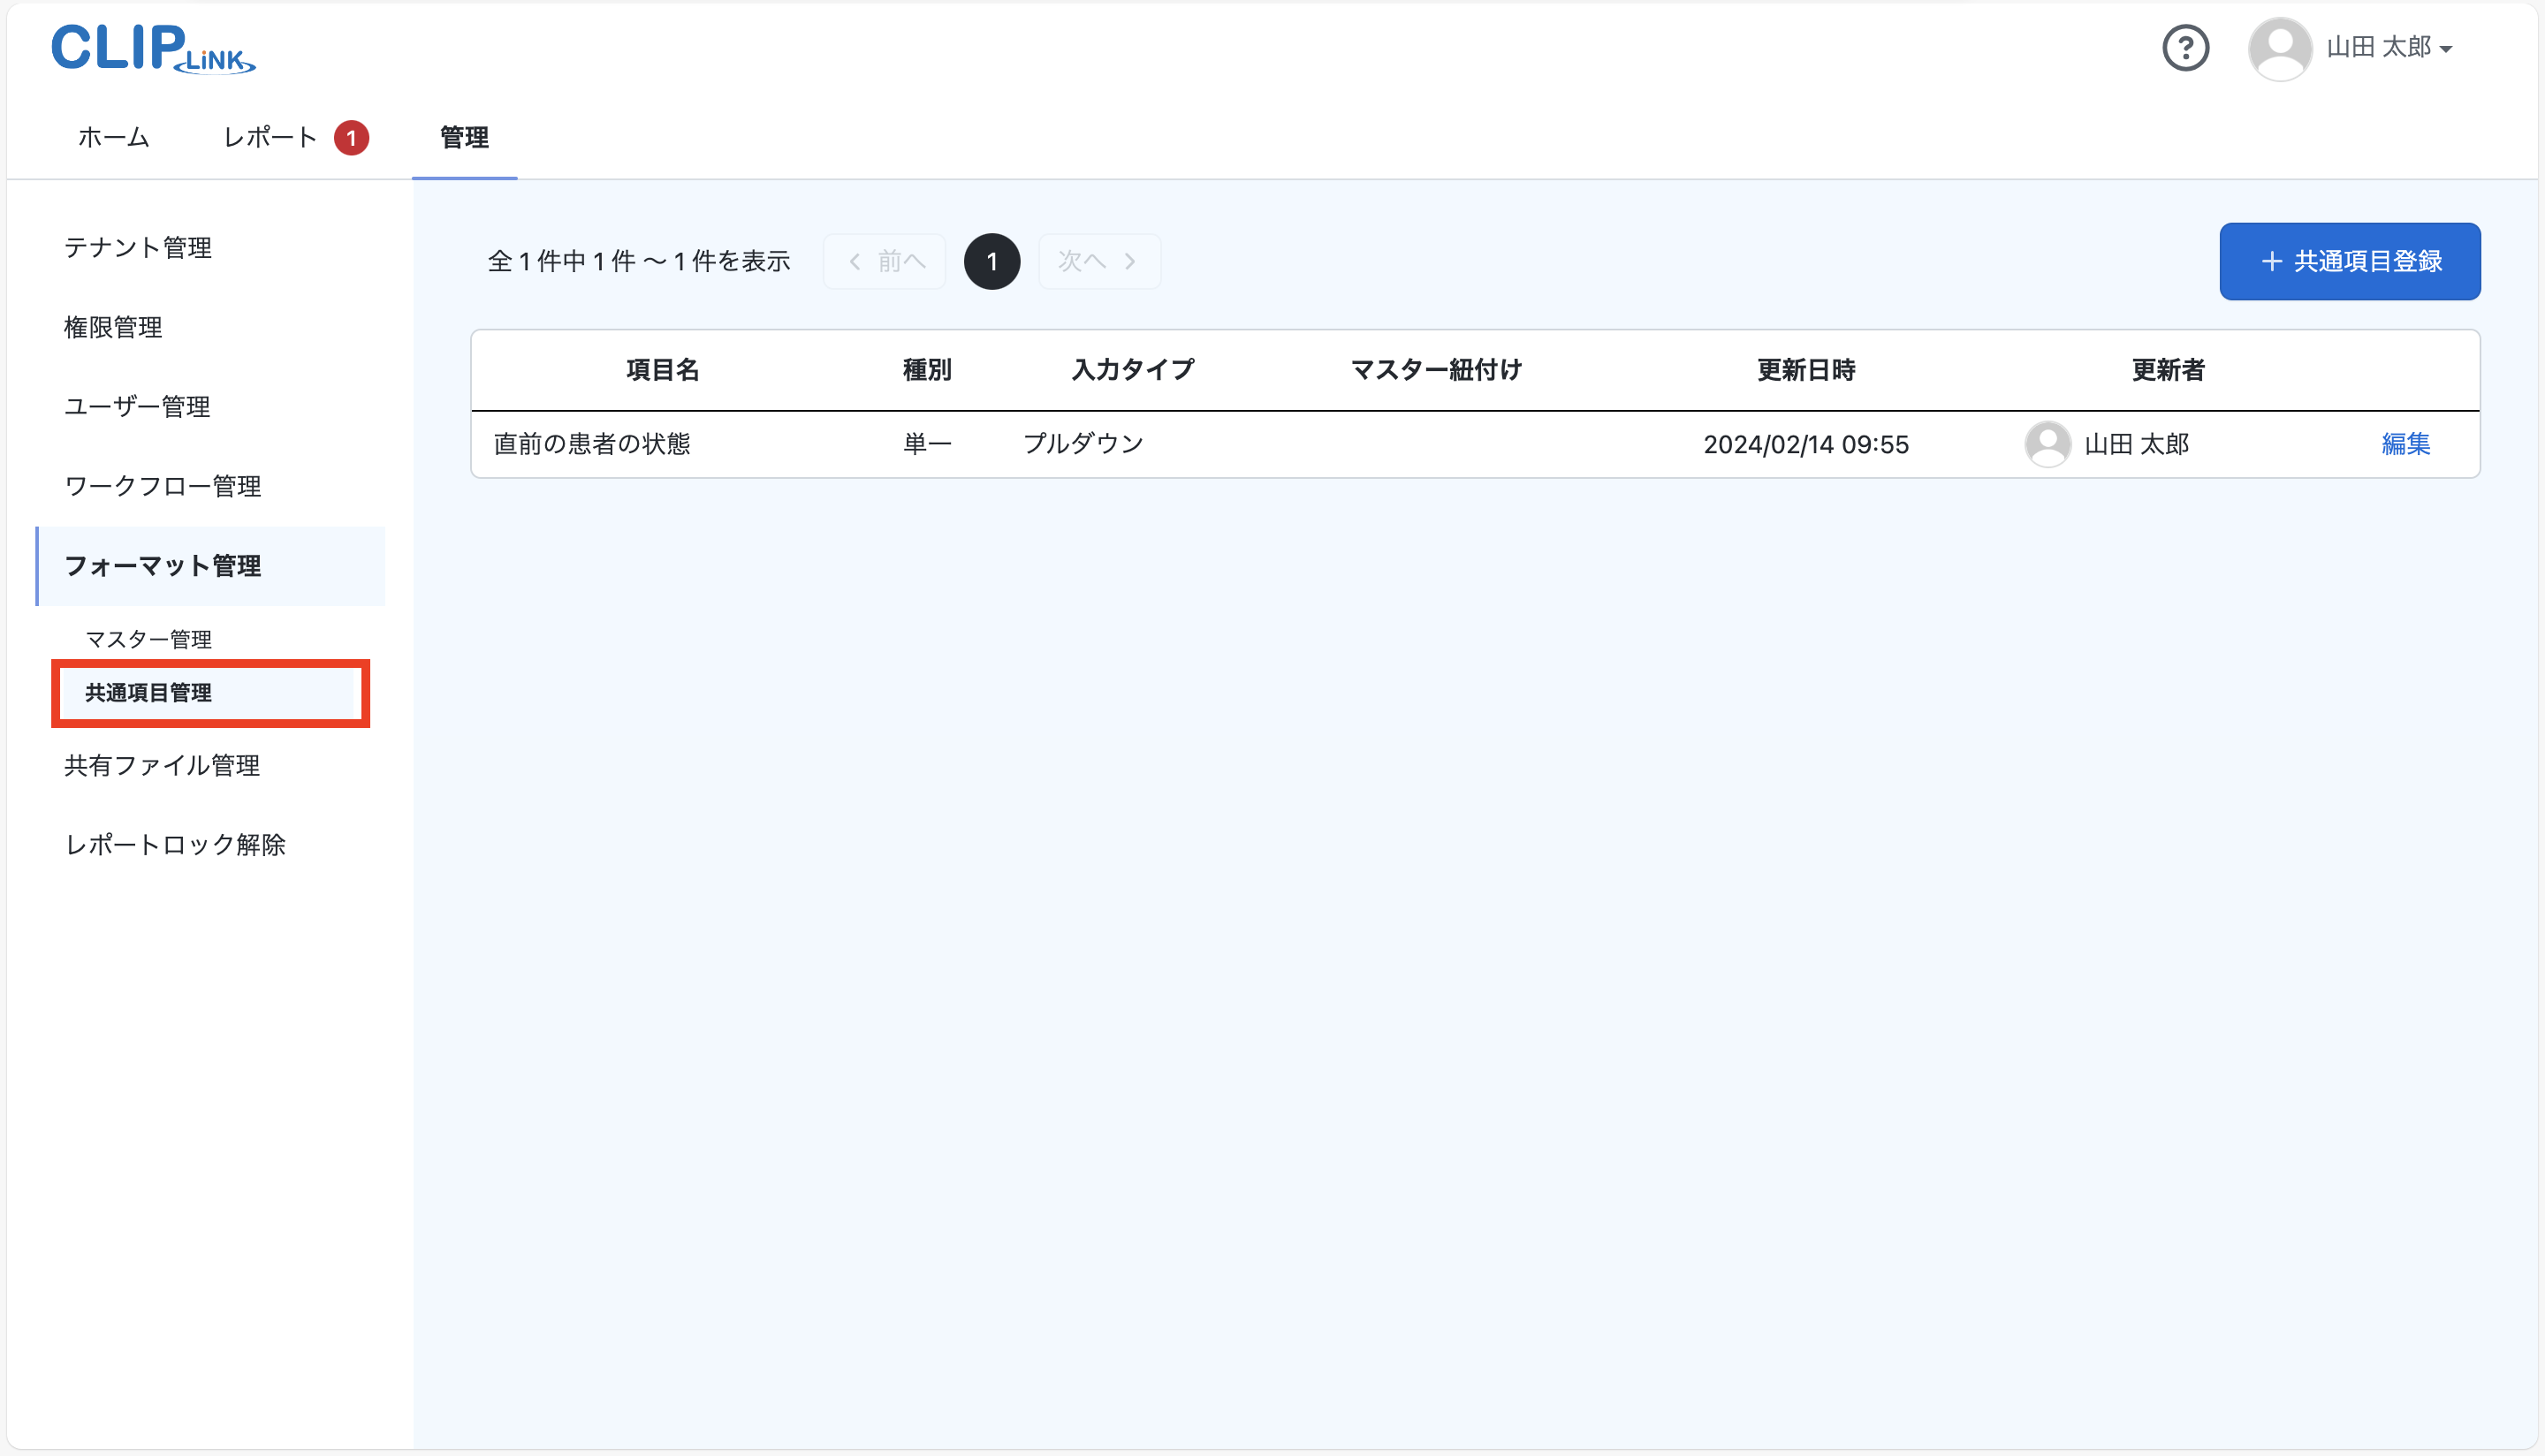Viewport: 2545px width, 1456px height.
Task: Click page 1 in the pagination control
Action: click(x=991, y=260)
